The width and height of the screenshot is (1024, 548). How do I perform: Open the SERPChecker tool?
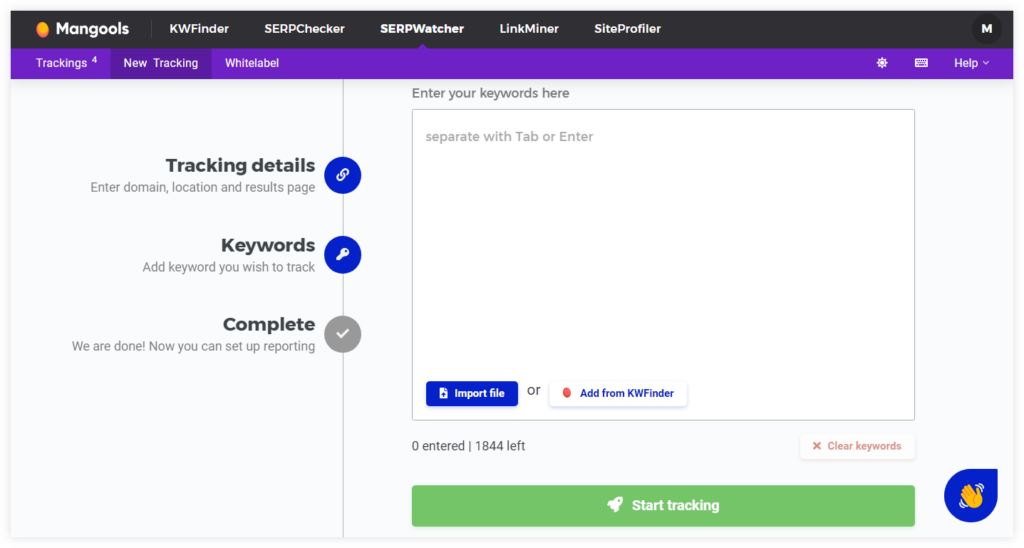point(304,29)
